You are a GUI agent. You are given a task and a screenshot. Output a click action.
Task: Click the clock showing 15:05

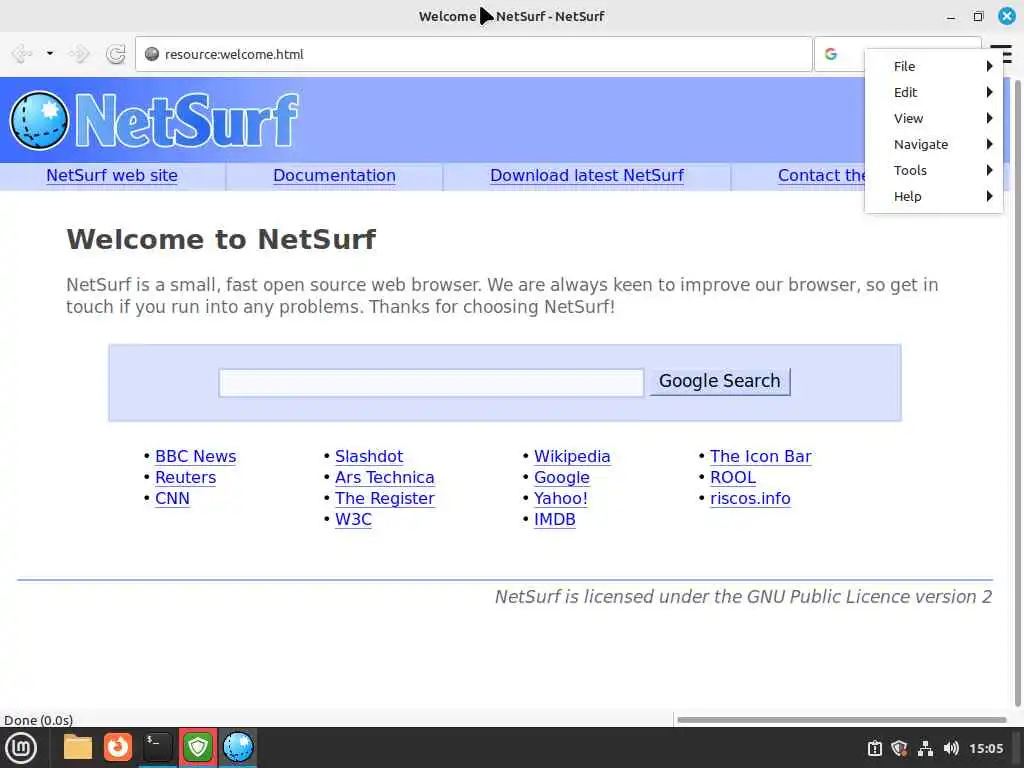pyautogui.click(x=986, y=748)
